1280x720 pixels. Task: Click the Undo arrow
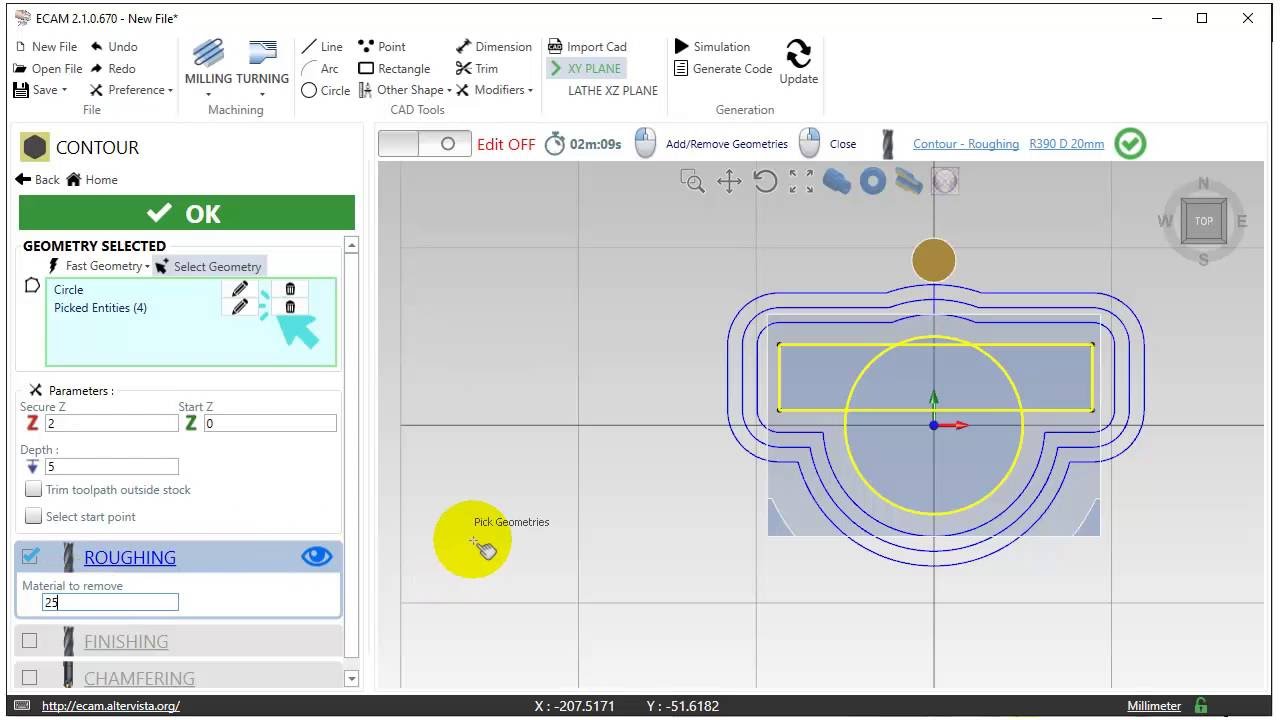pyautogui.click(x=114, y=47)
